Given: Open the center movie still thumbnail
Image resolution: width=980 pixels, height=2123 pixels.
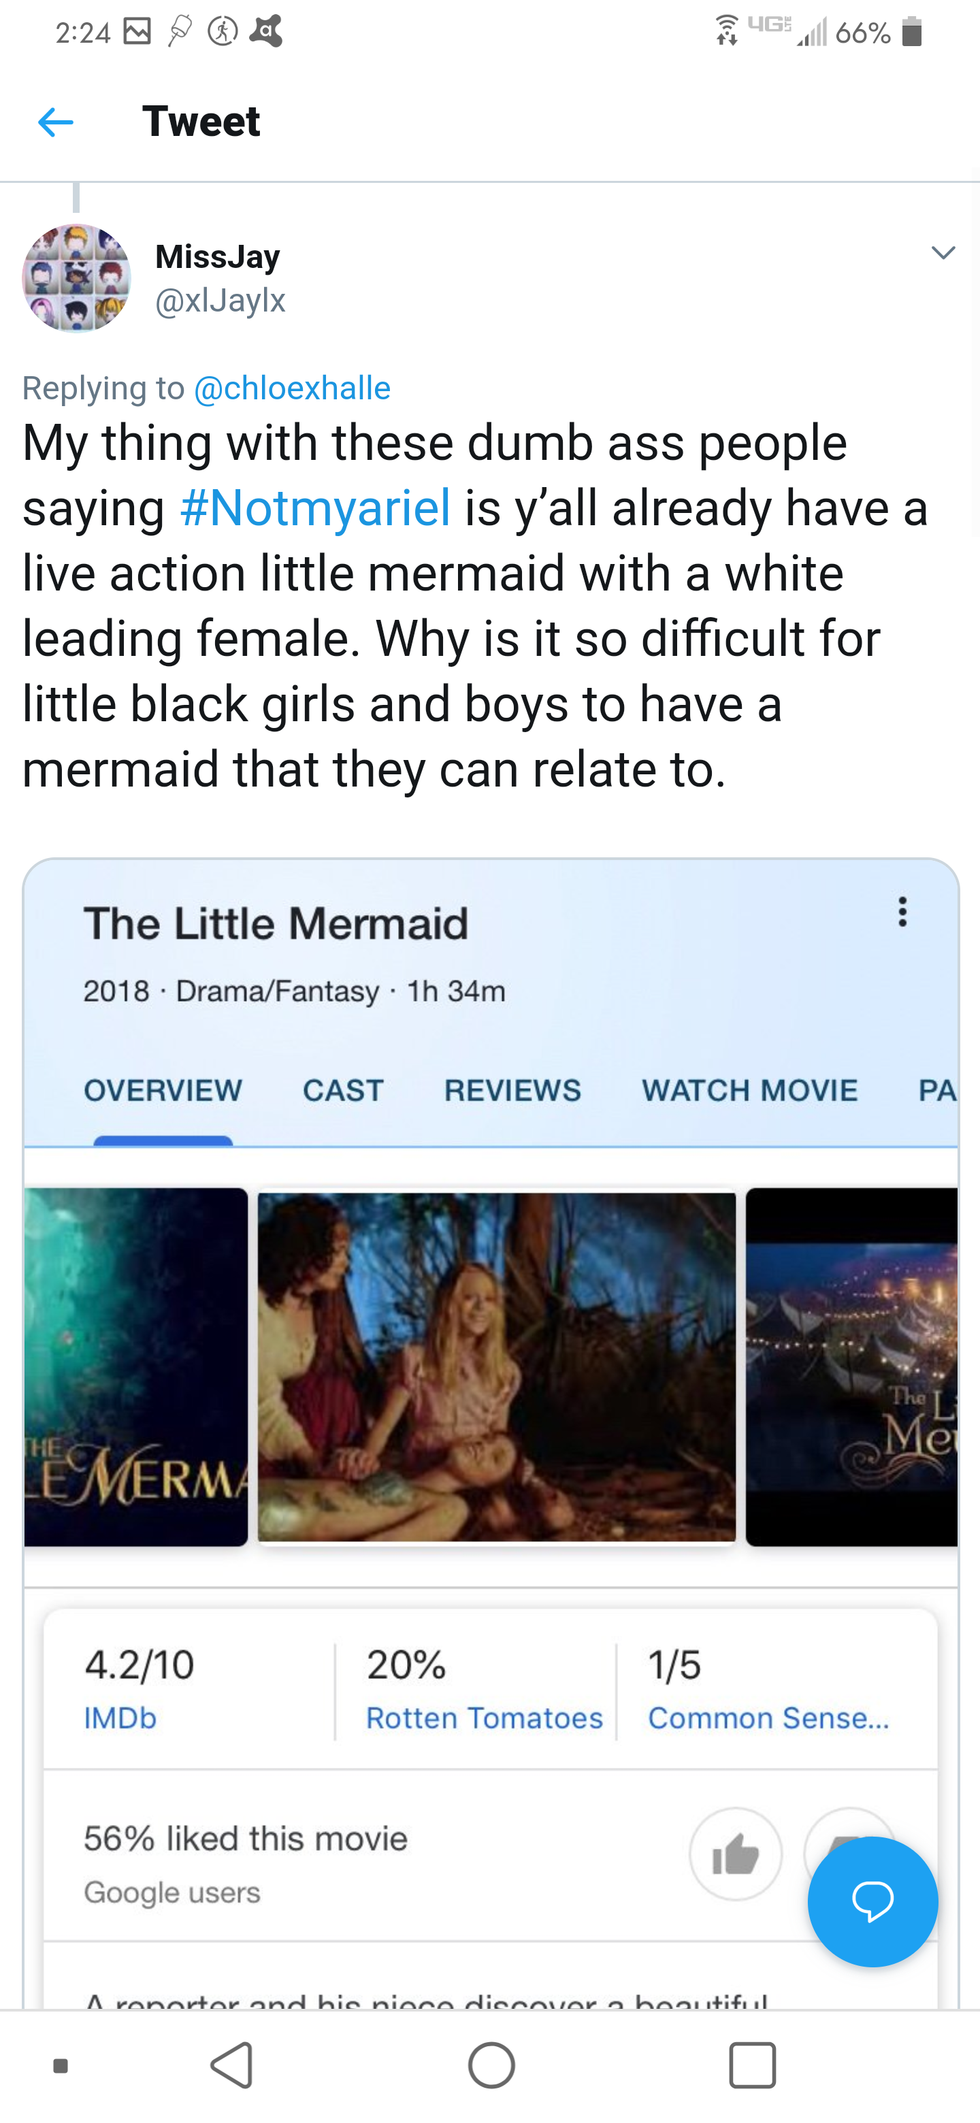Looking at the screenshot, I should pyautogui.click(x=497, y=1366).
